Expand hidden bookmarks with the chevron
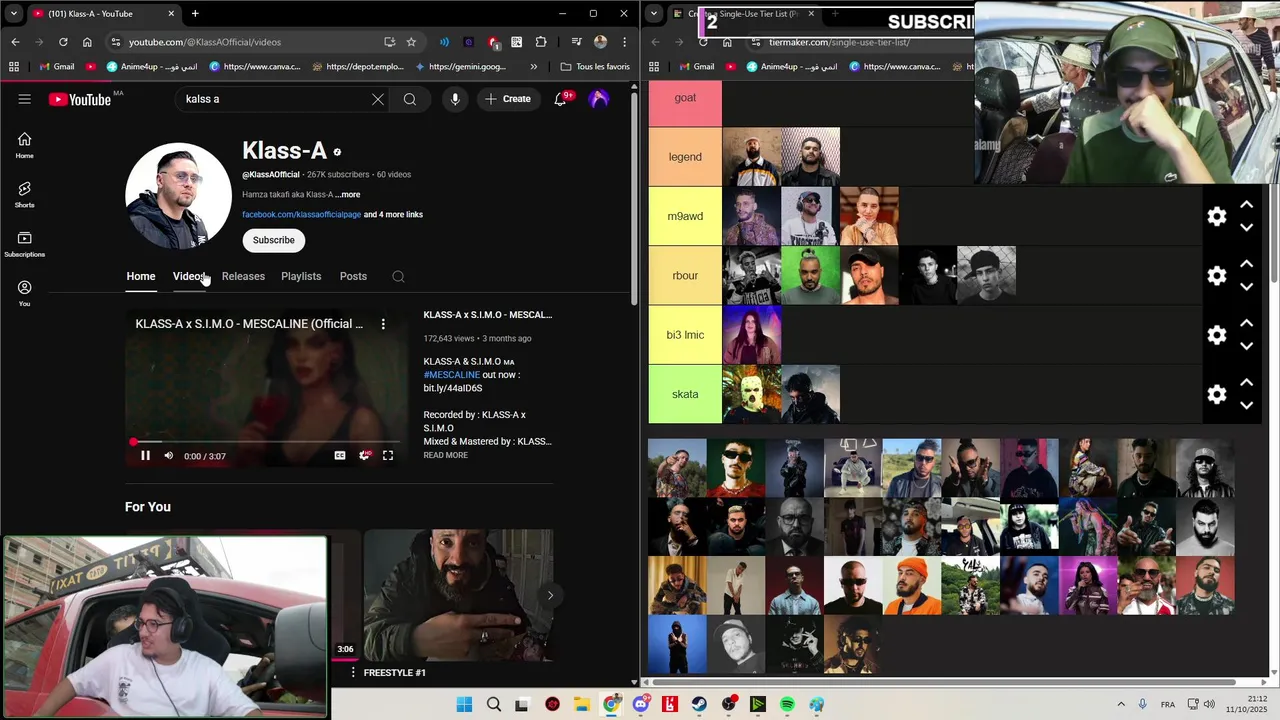The width and height of the screenshot is (1280, 720). (533, 67)
